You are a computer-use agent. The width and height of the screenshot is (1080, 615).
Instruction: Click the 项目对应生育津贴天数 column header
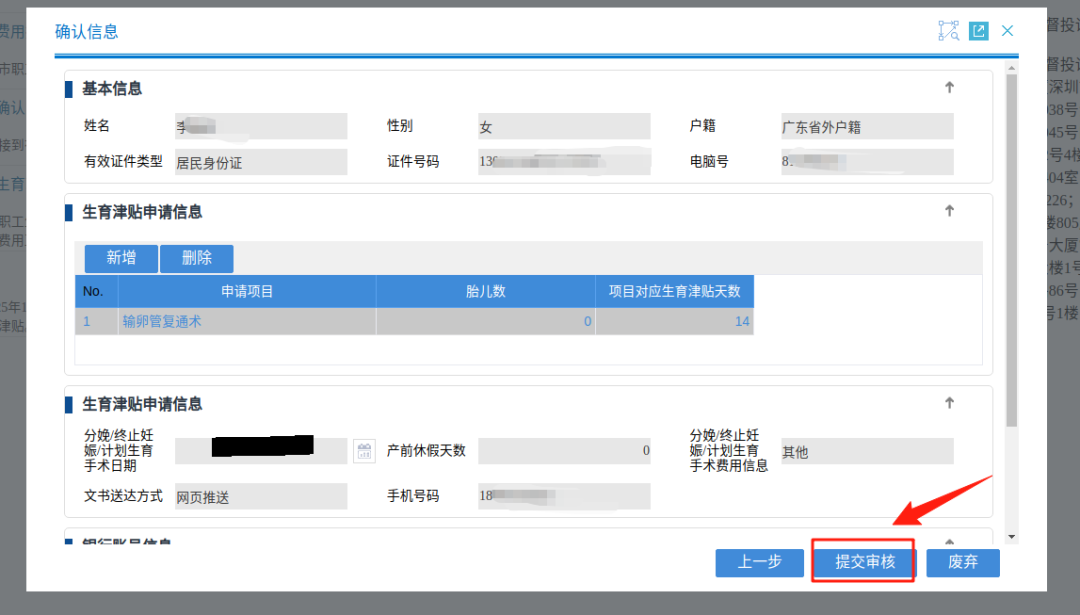tap(674, 291)
